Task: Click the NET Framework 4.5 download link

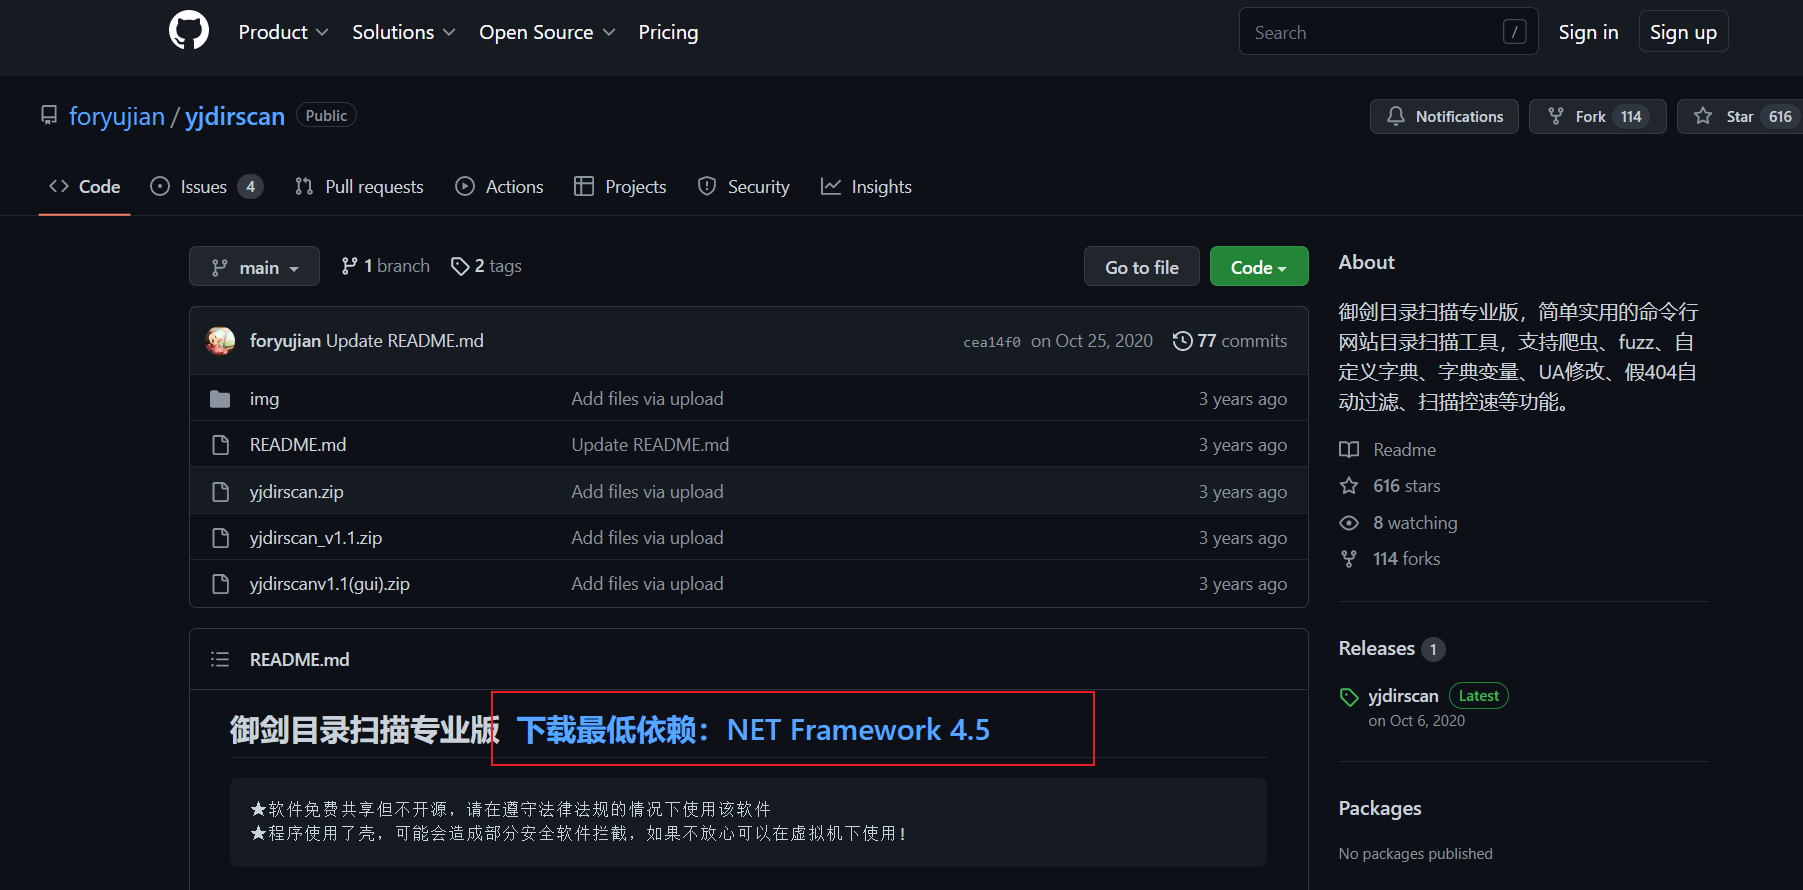Action: click(x=753, y=730)
